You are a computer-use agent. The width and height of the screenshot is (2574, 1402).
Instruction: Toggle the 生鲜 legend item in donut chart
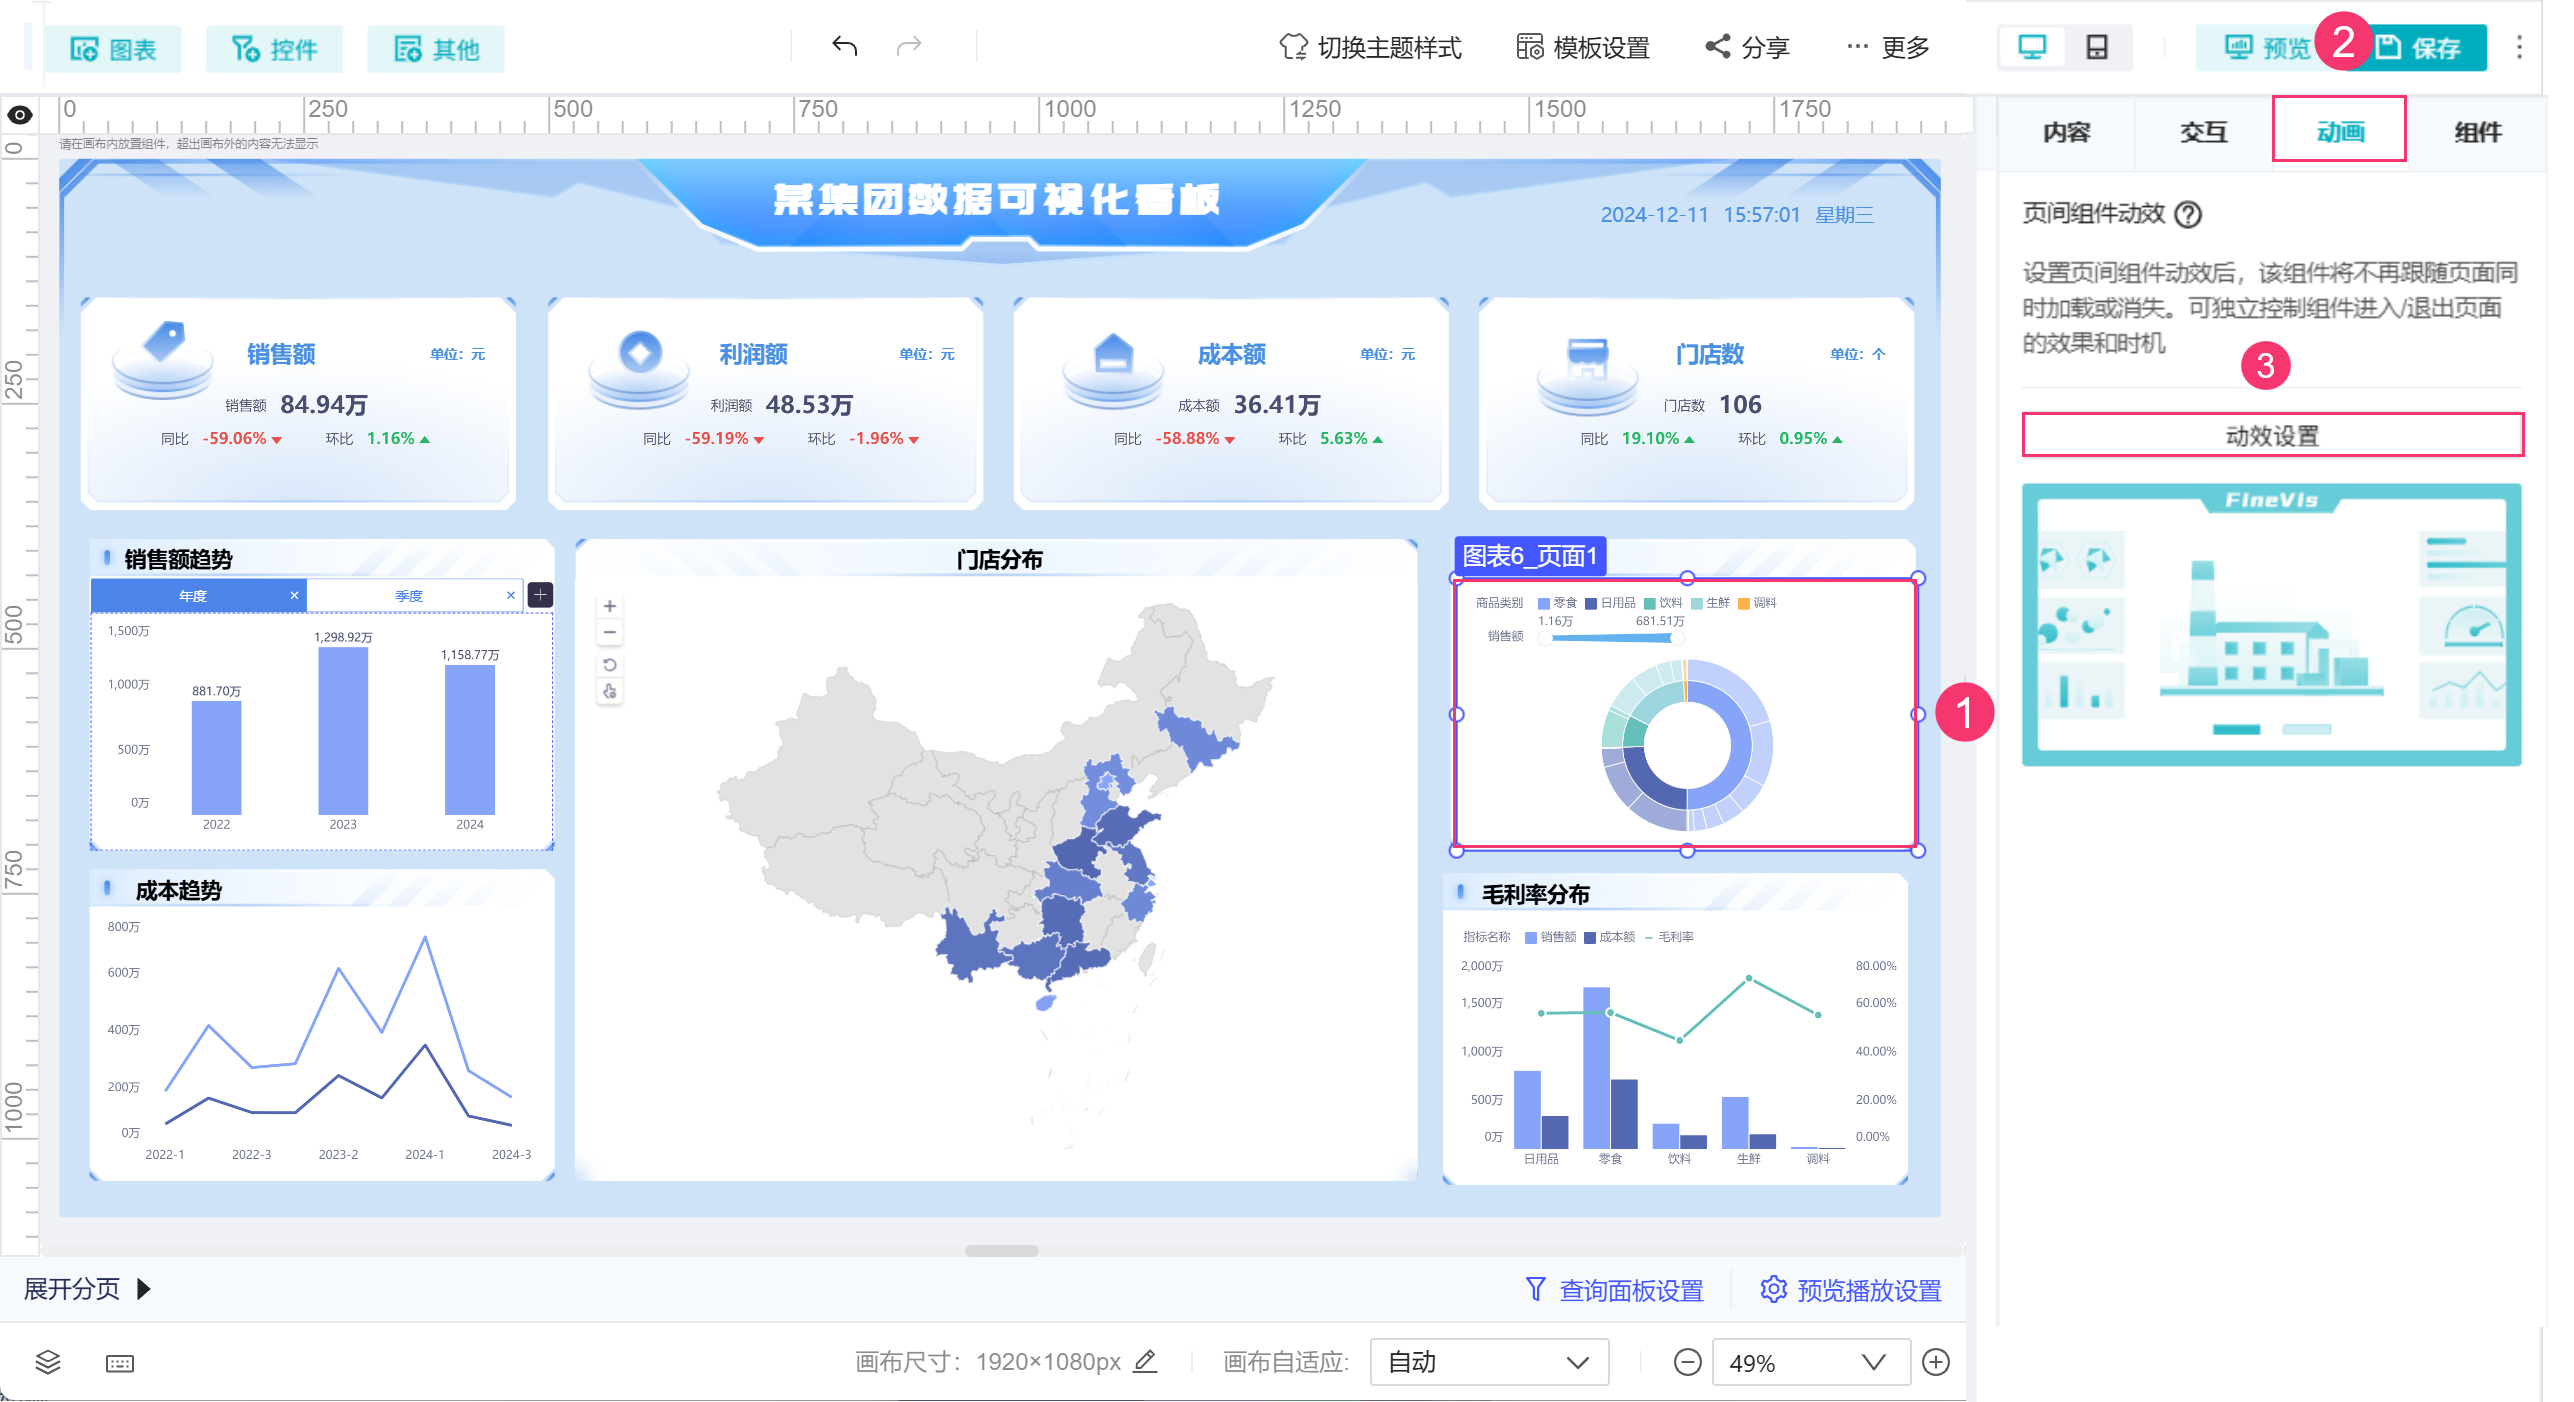coord(1711,603)
